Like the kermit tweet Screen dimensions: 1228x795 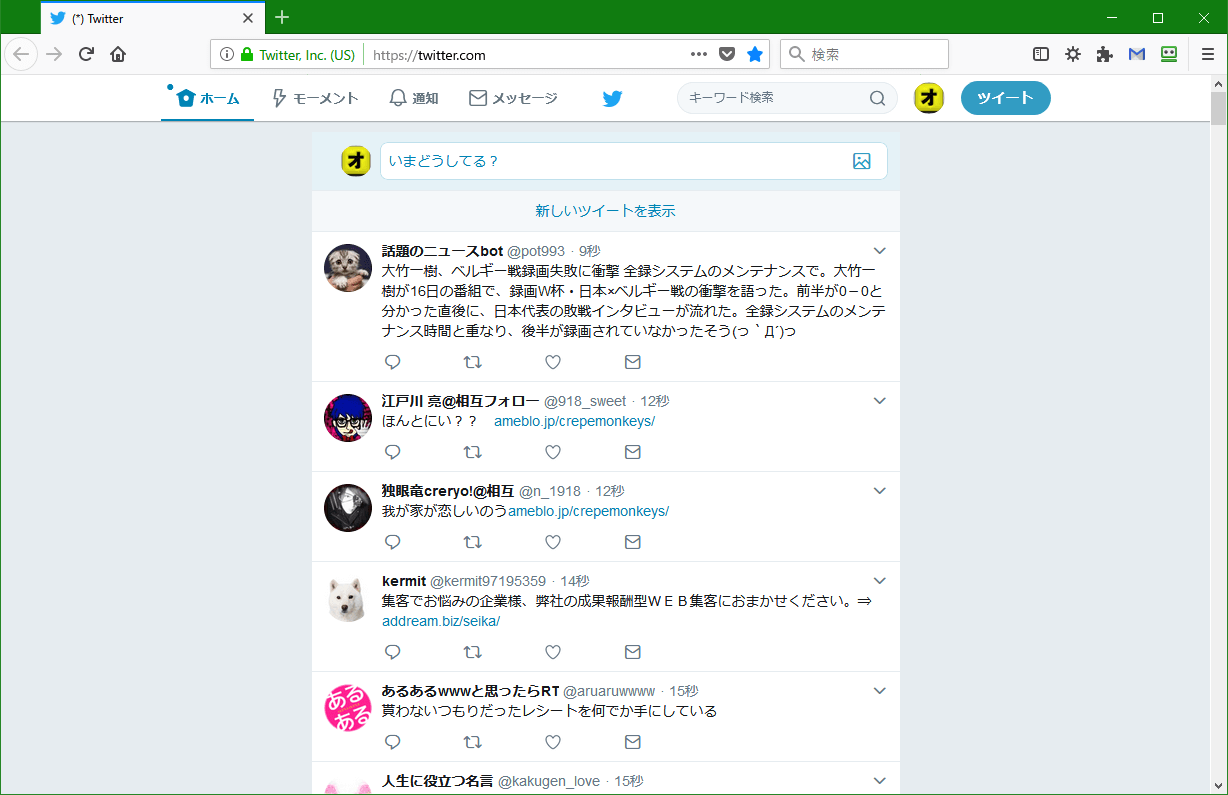click(553, 652)
